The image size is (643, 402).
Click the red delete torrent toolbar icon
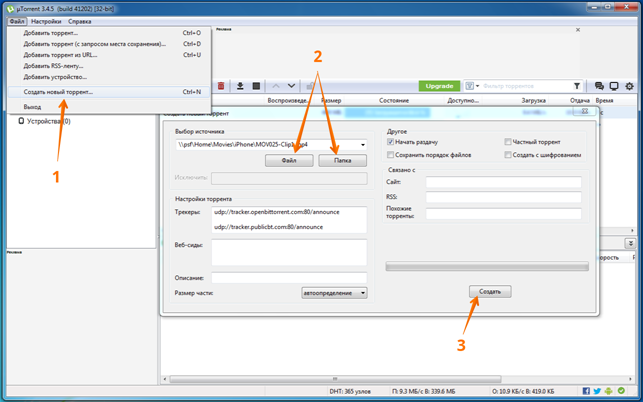pos(221,86)
